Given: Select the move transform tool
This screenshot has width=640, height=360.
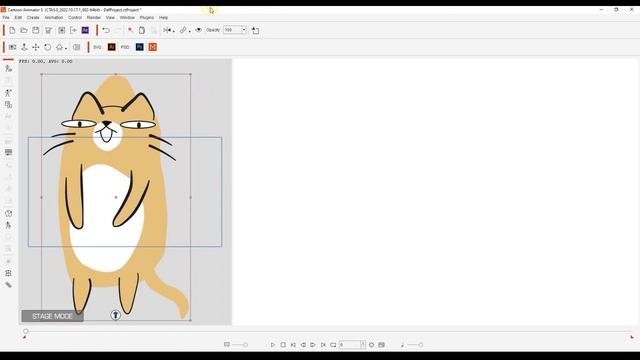Looking at the screenshot, I should tap(36, 47).
